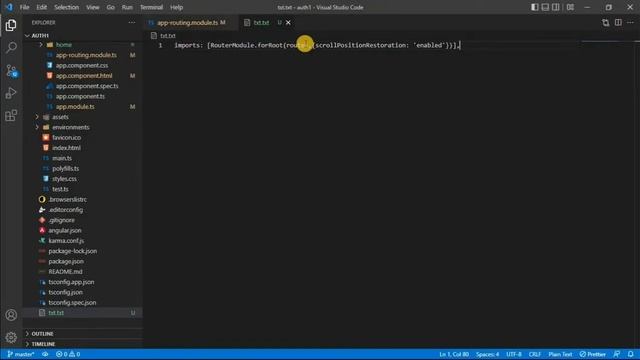The image size is (640, 360).
Task: Open angular.json file
Action: coord(65,231)
